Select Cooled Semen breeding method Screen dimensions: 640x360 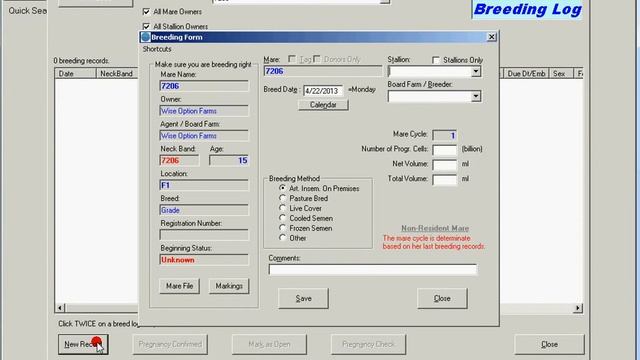(282, 218)
